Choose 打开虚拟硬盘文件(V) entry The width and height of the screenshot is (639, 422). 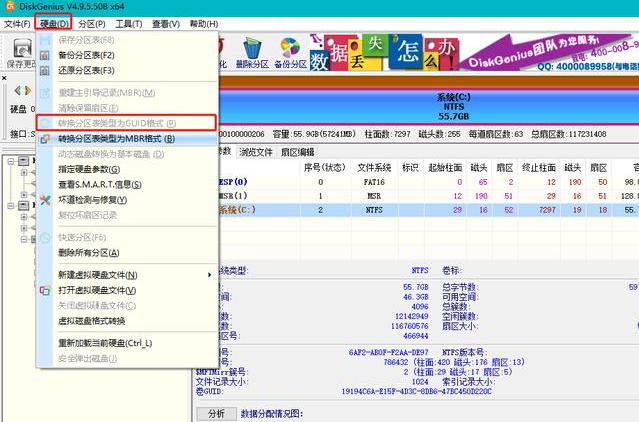(x=126, y=290)
